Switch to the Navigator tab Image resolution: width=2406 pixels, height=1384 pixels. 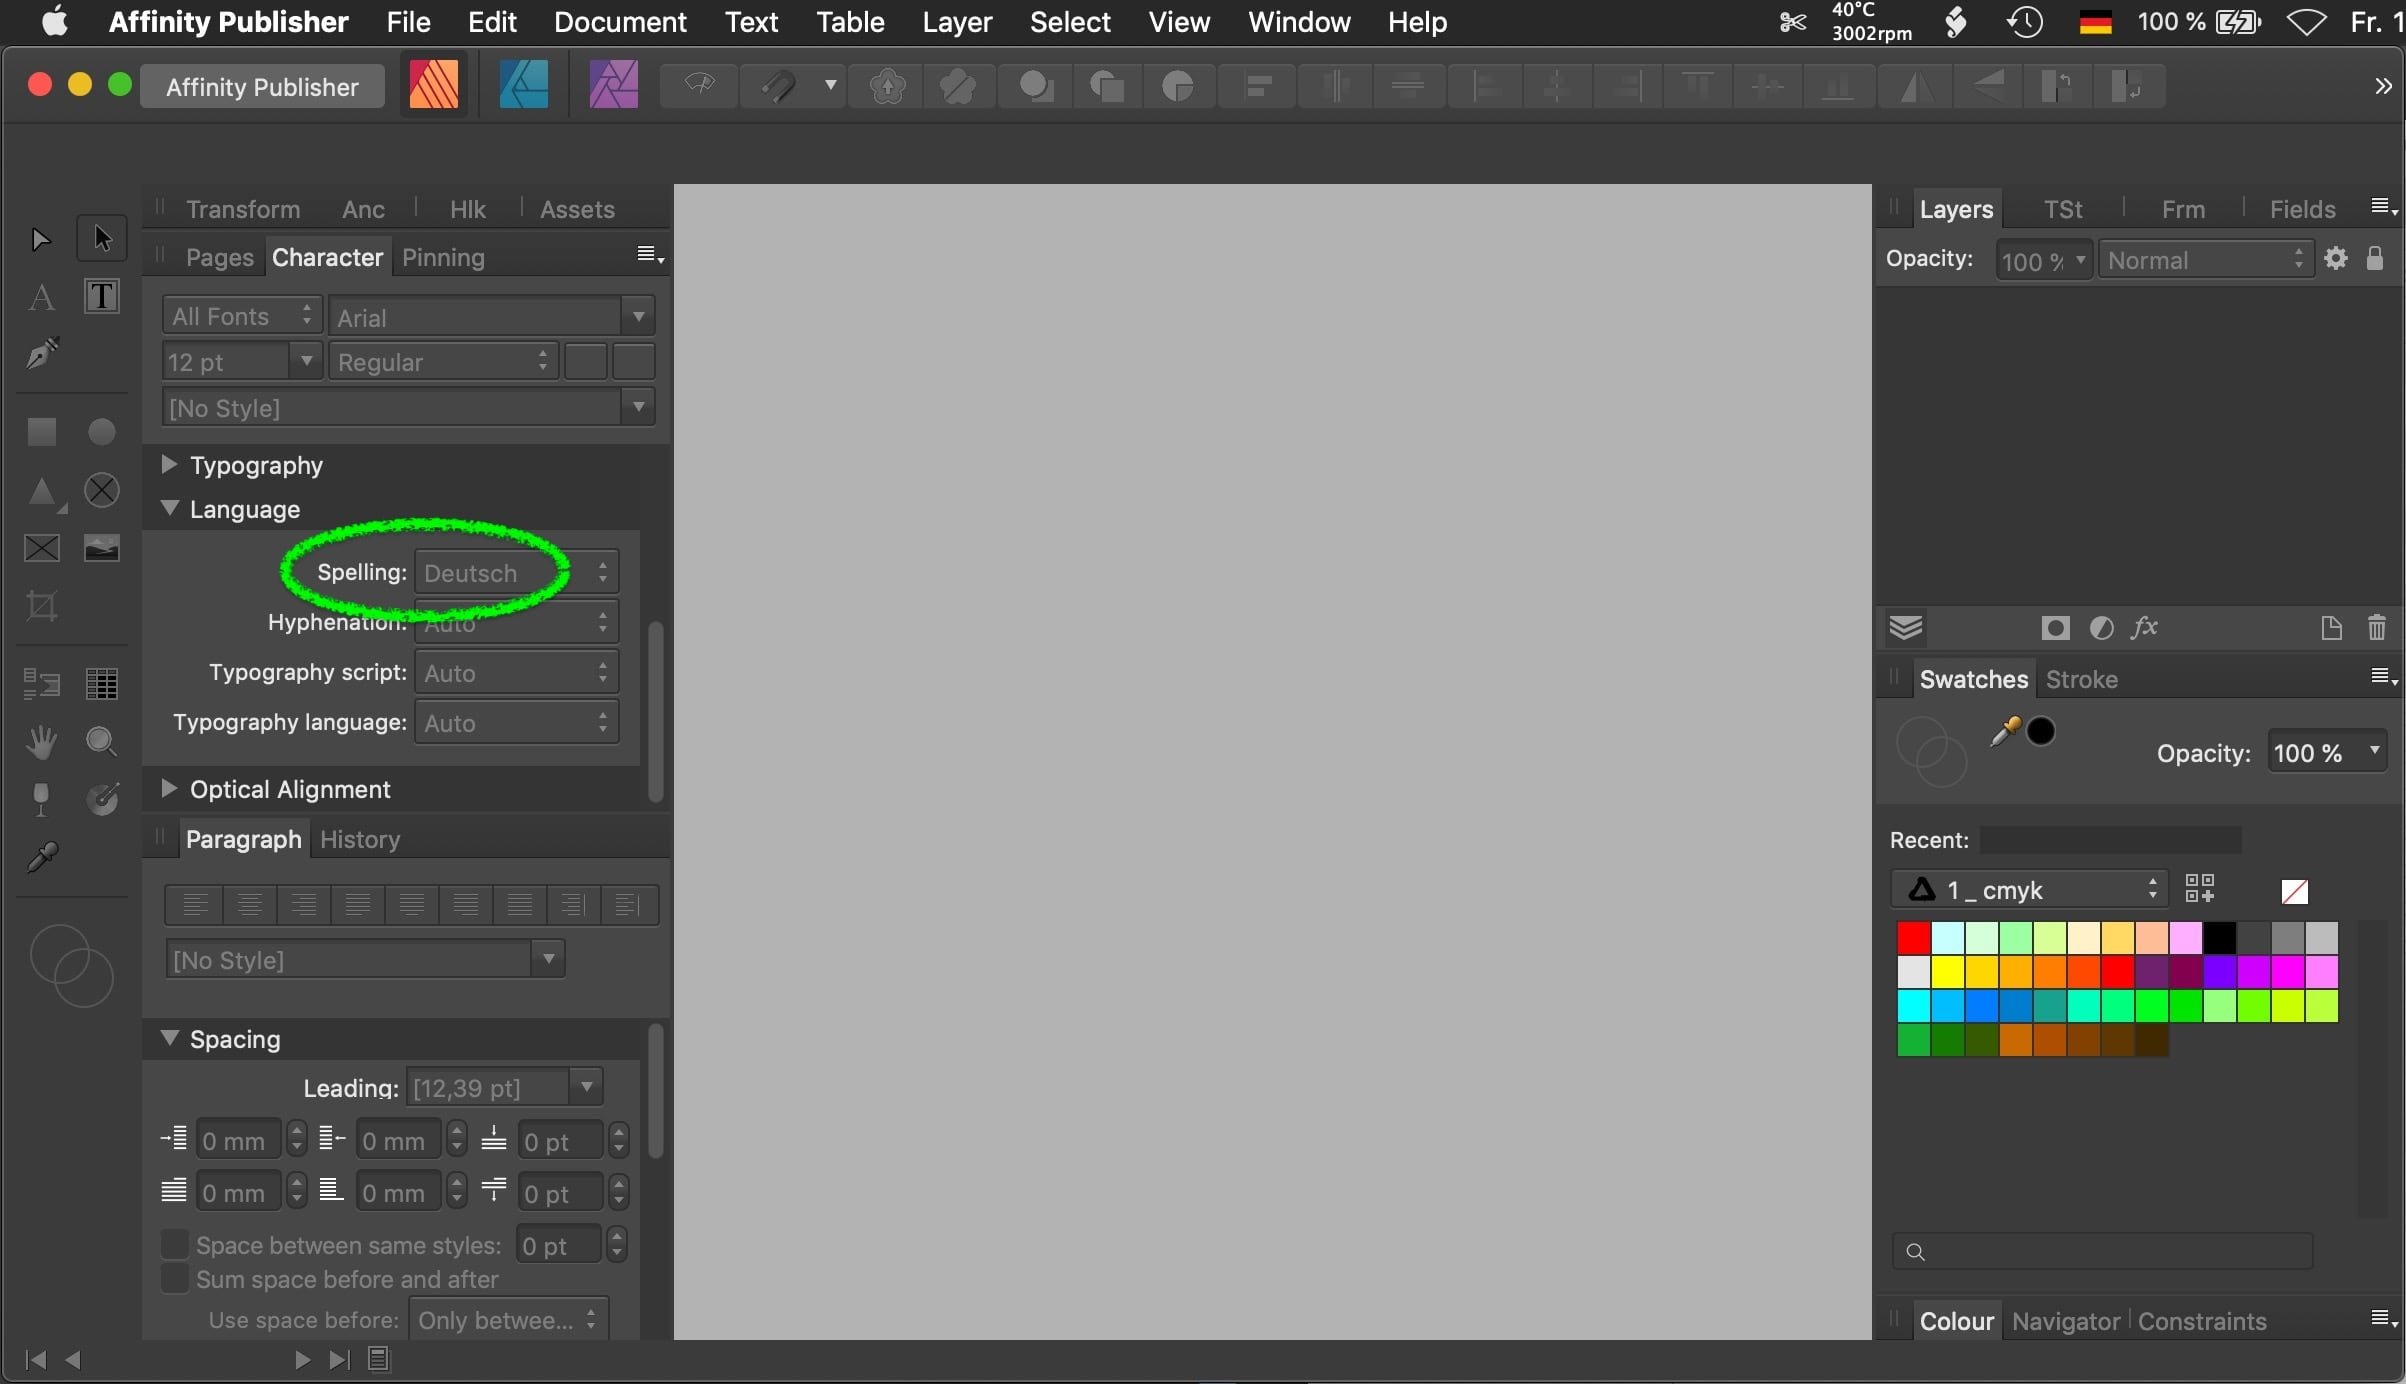[2065, 1321]
